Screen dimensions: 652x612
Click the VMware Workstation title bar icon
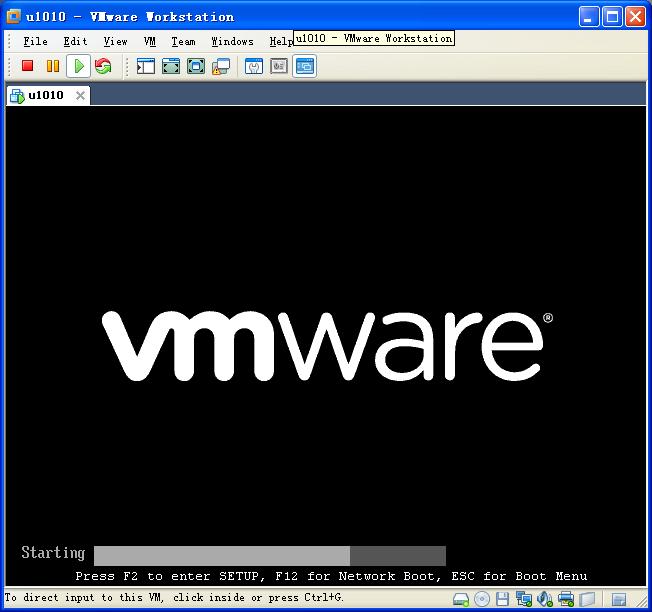click(x=13, y=16)
